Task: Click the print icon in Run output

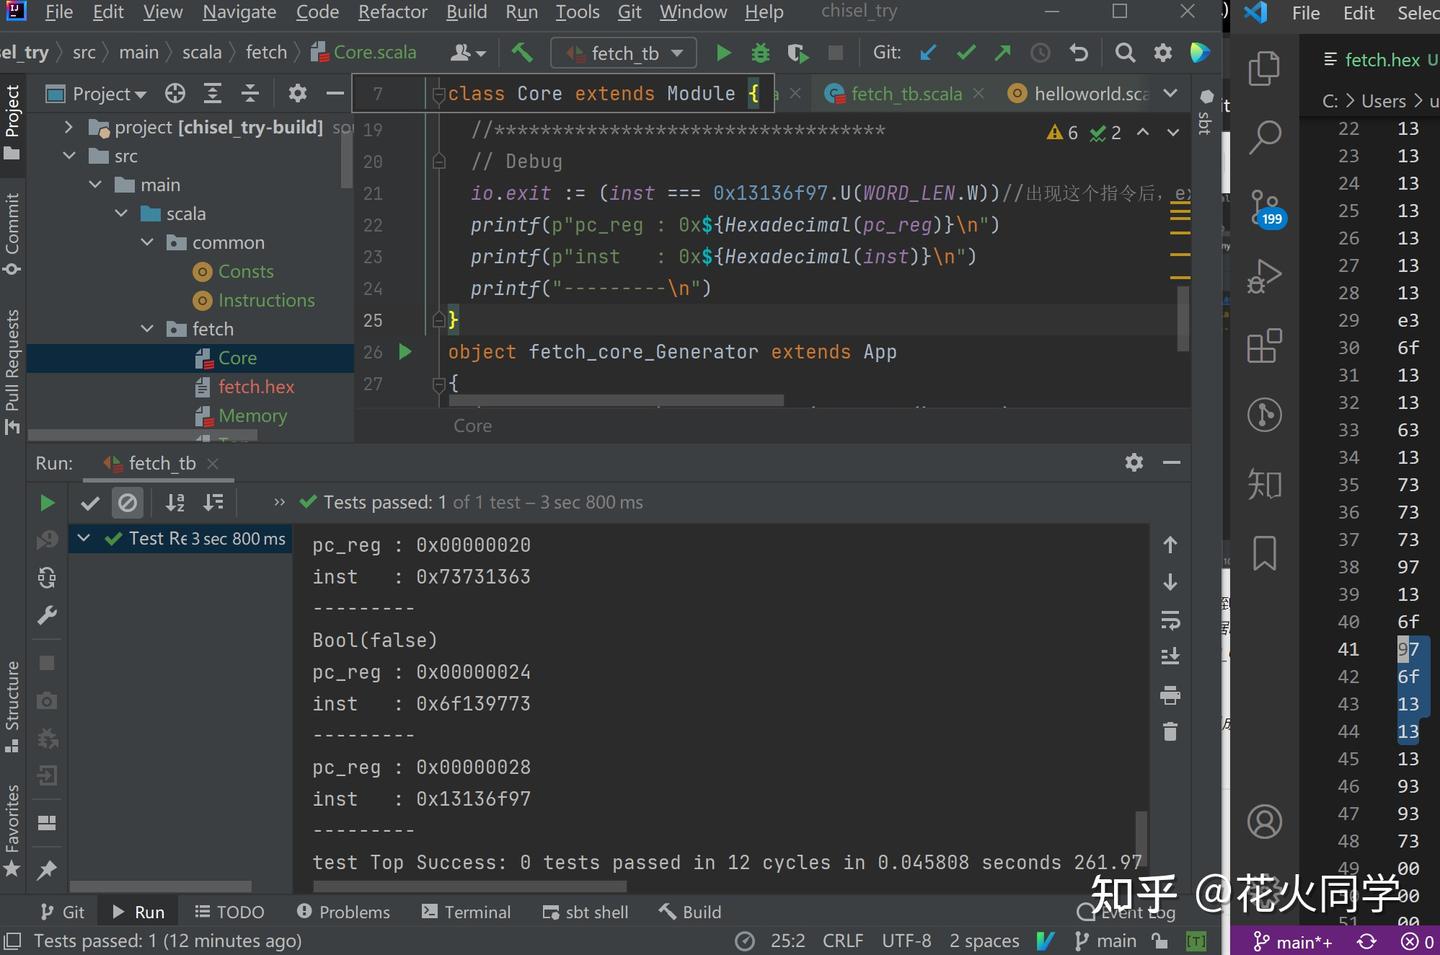Action: (x=1170, y=695)
